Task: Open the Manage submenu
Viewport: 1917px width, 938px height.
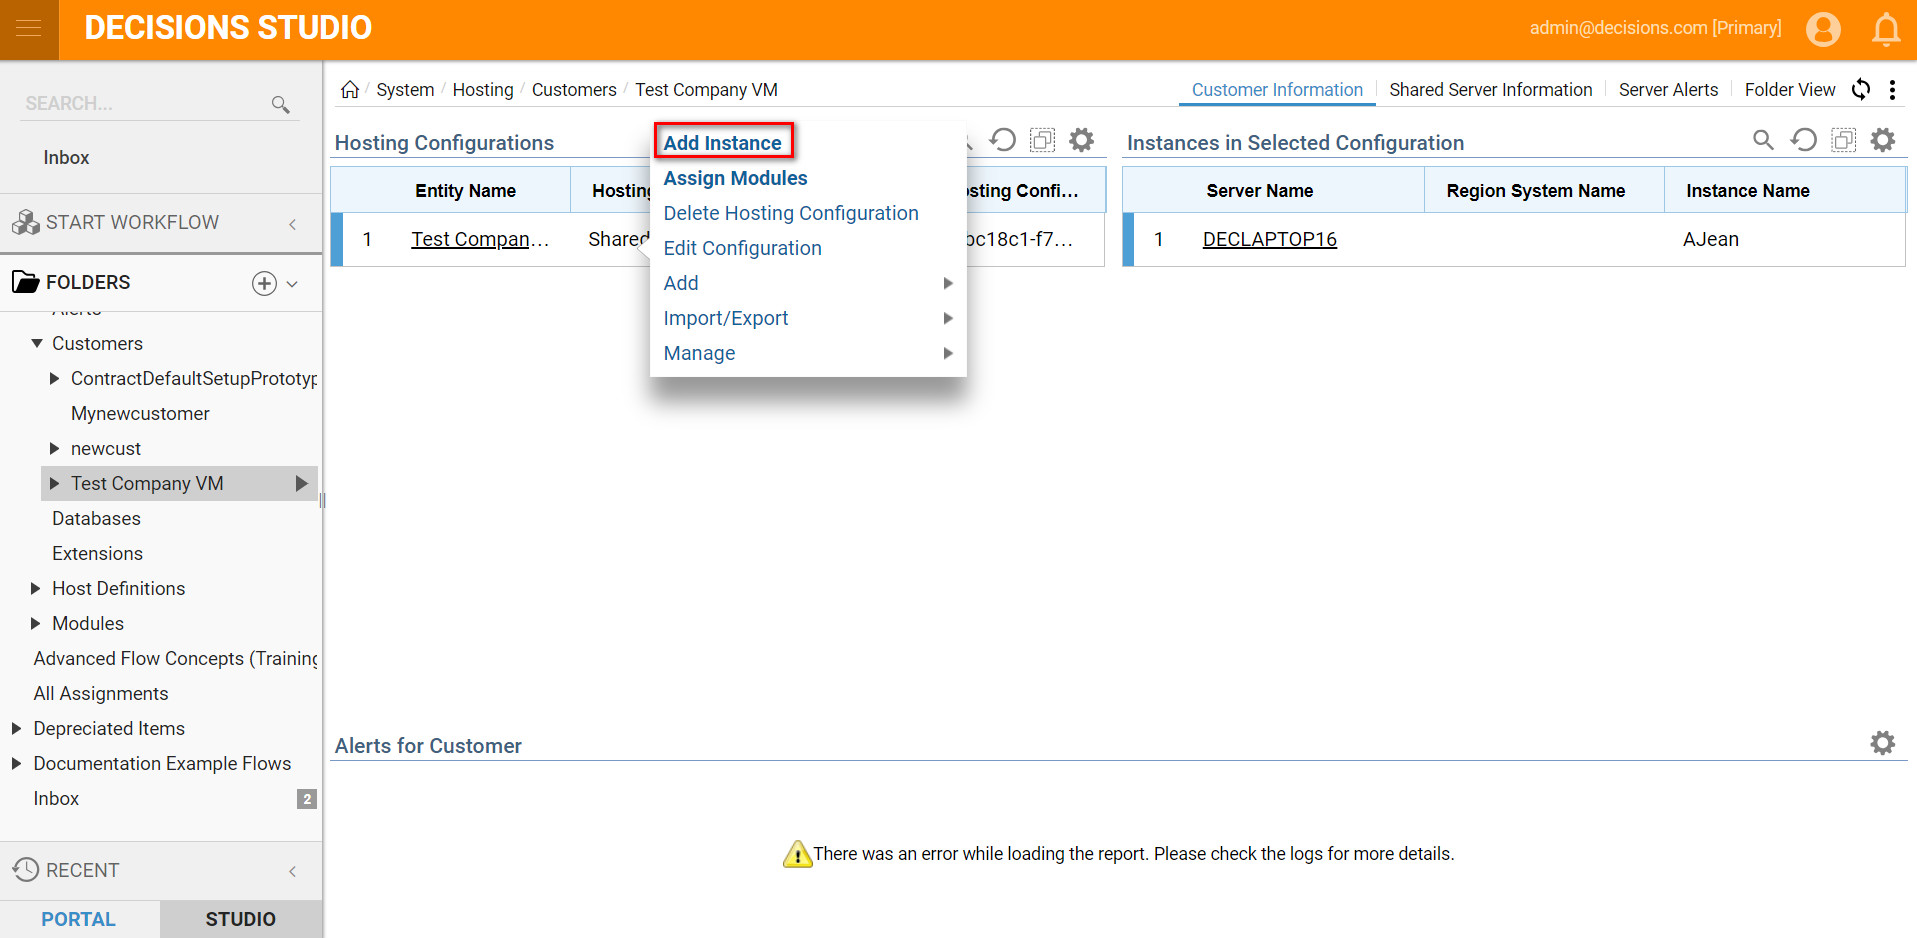Action: point(808,353)
